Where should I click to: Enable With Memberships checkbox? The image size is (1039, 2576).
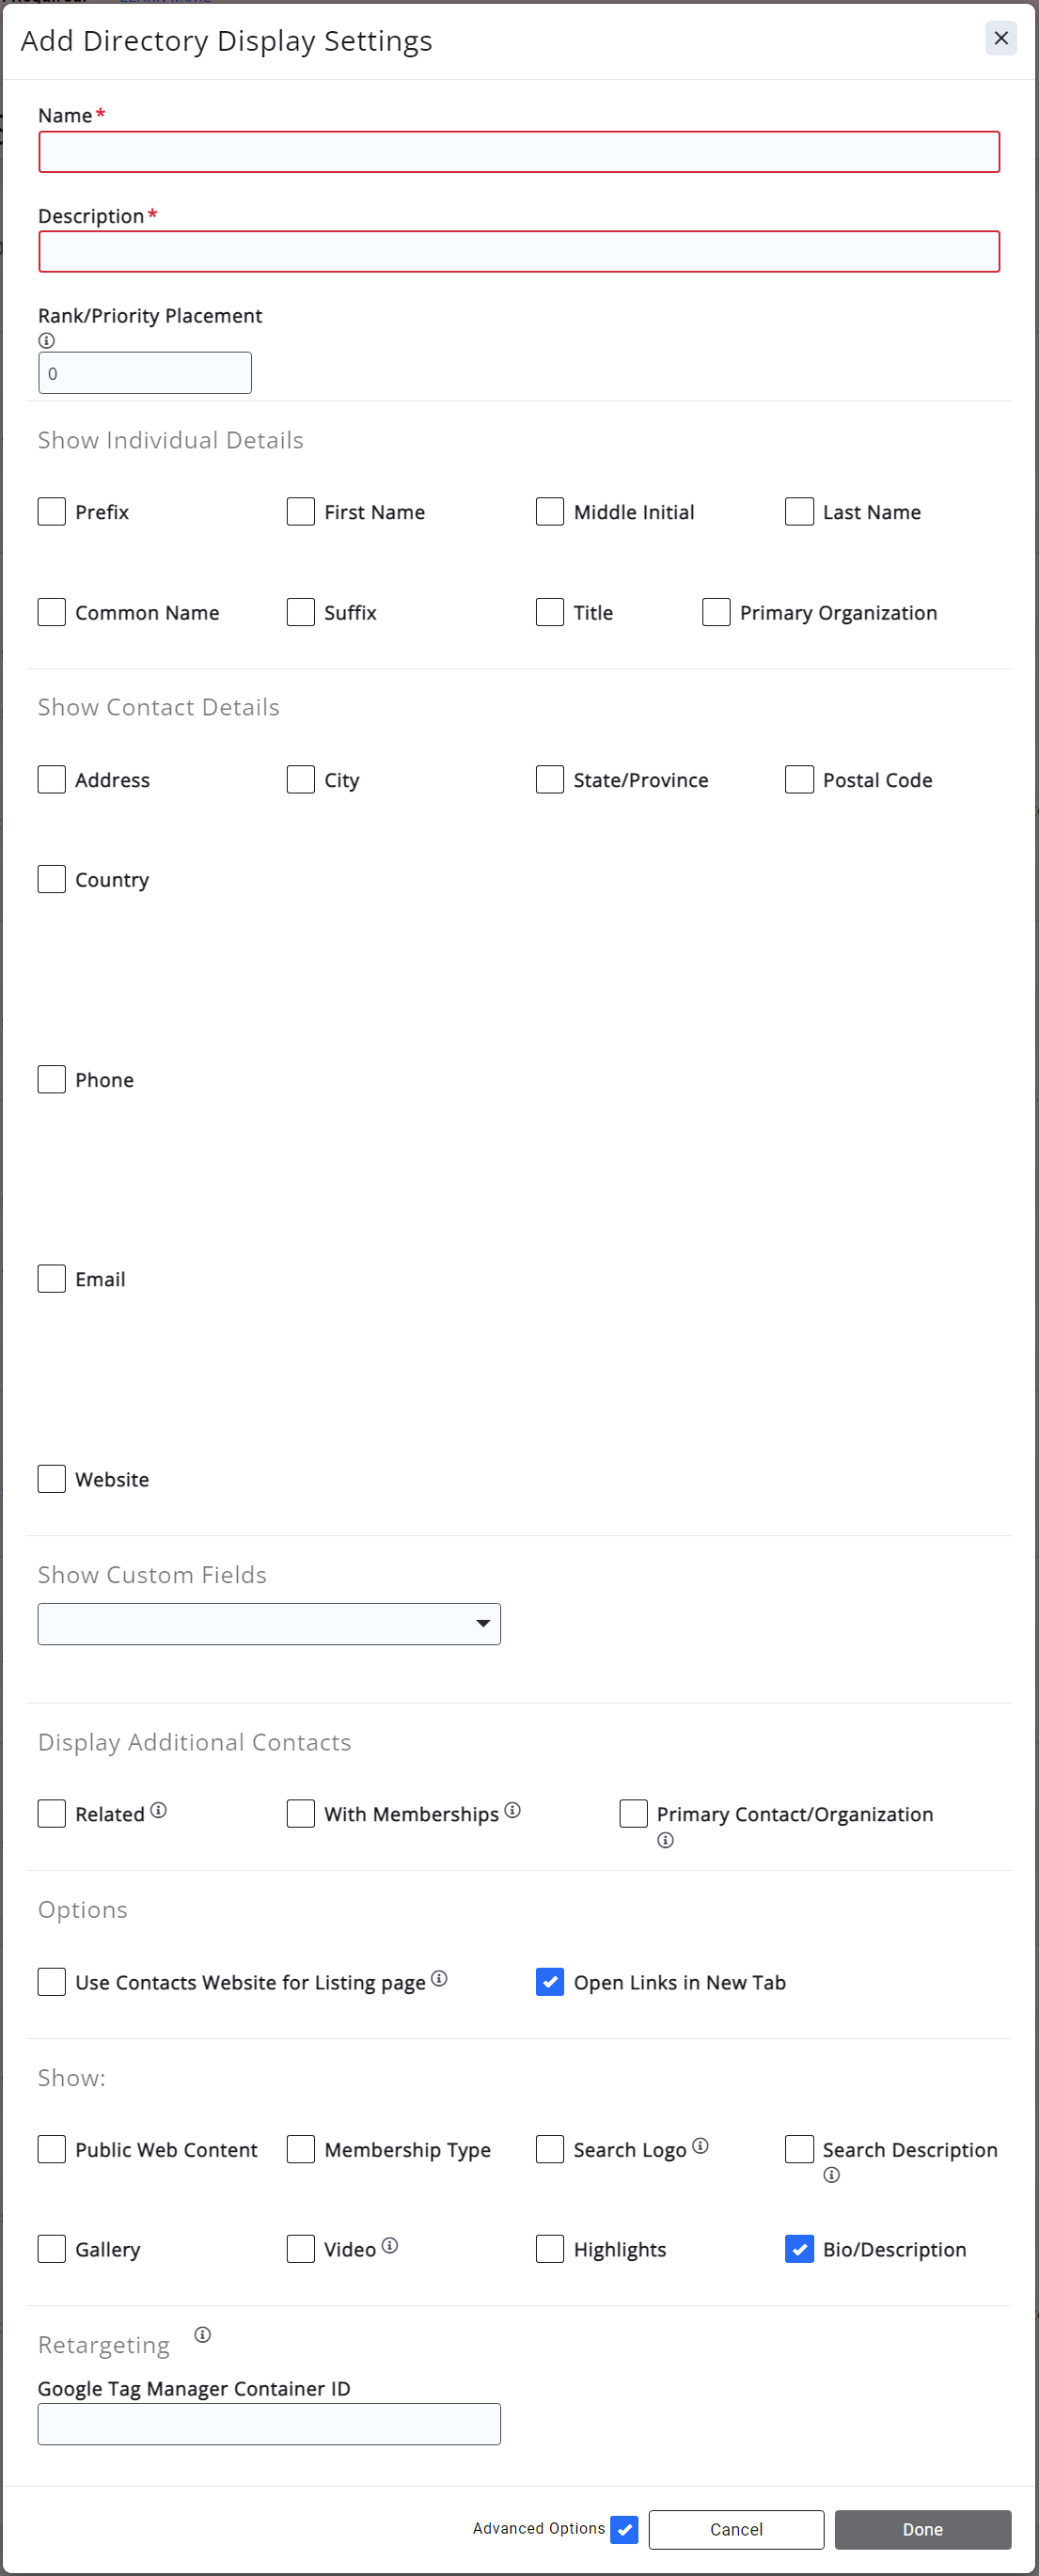tap(301, 1813)
